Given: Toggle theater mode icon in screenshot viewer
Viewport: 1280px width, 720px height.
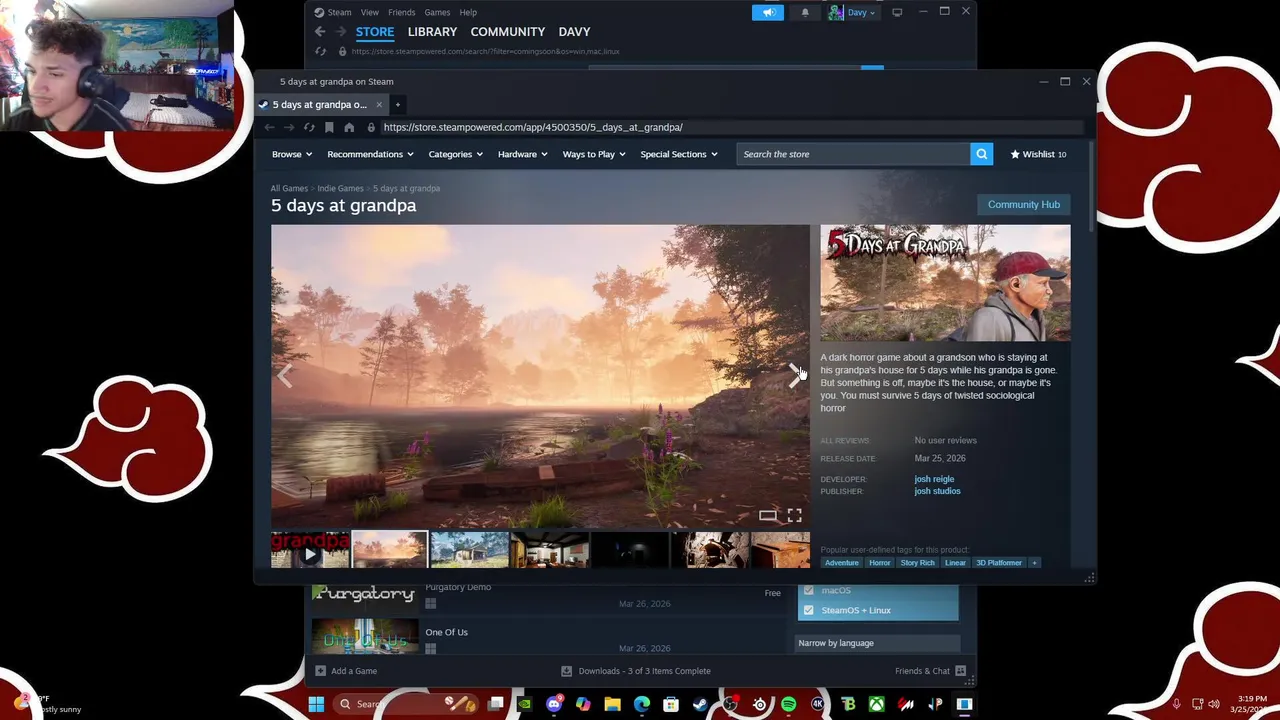Looking at the screenshot, I should (767, 515).
